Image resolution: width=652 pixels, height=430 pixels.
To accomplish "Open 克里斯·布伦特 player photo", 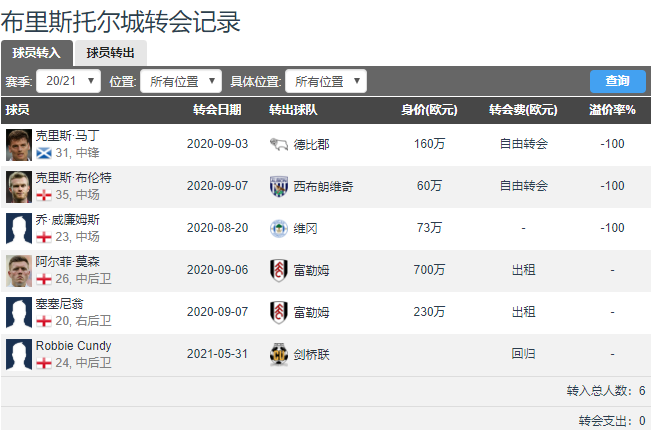I will pos(18,186).
